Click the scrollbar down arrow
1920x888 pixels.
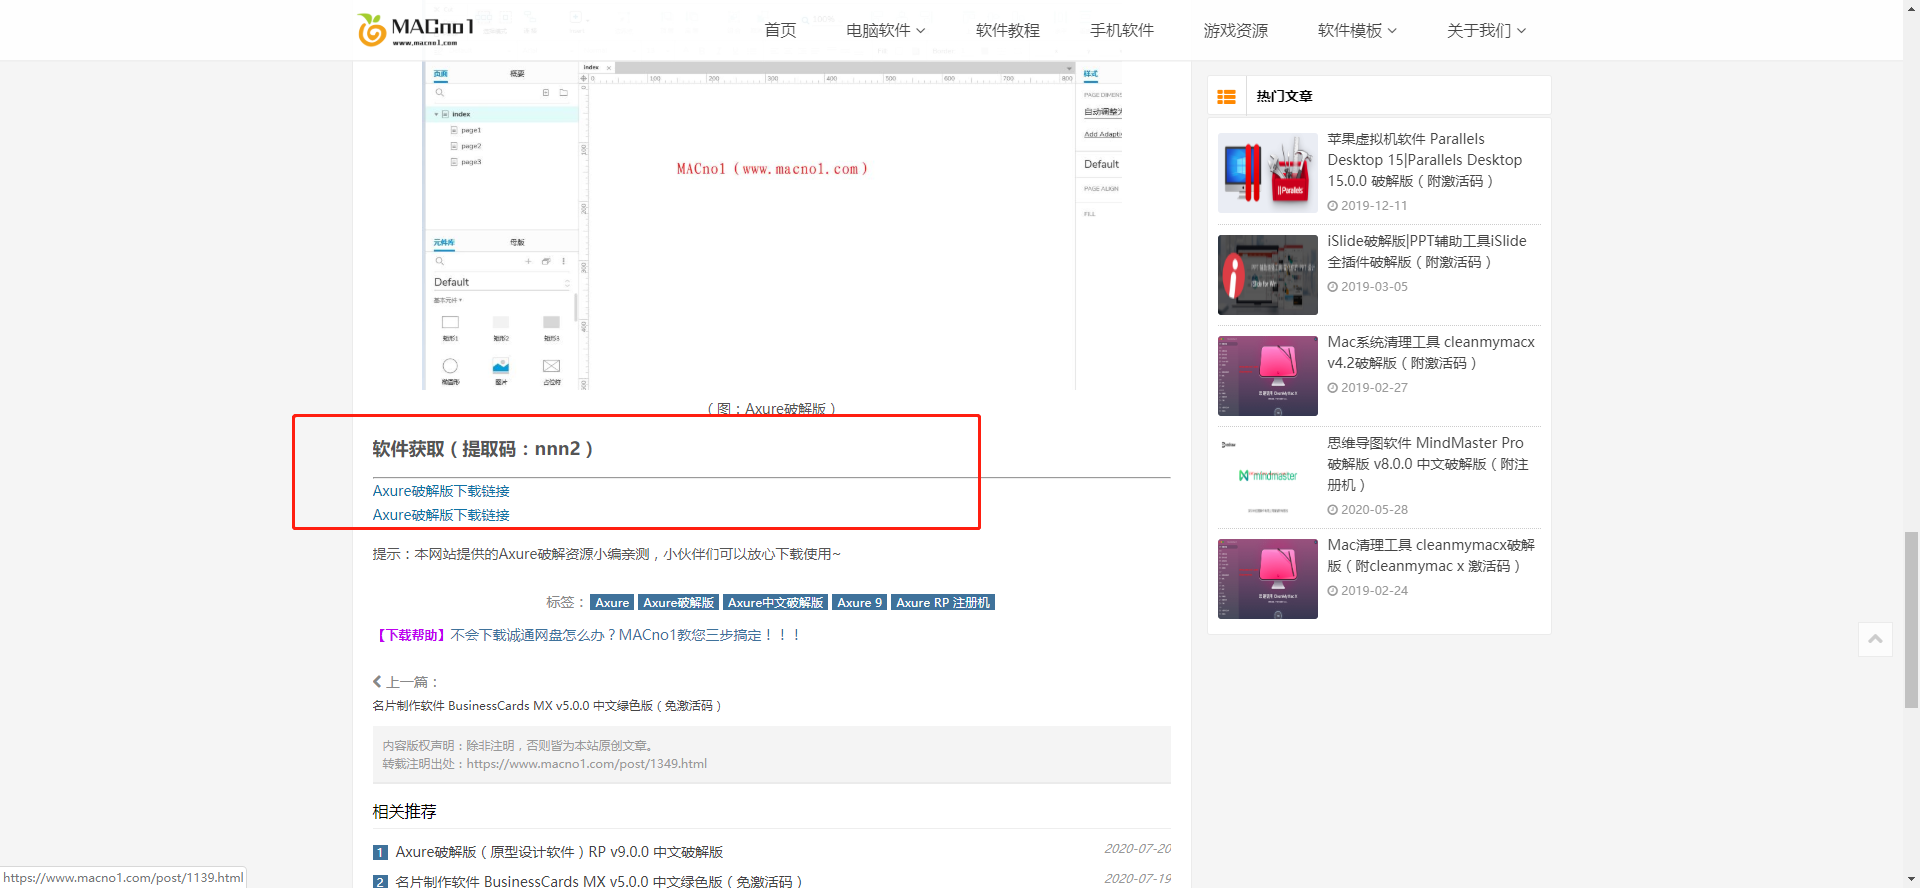click(1911, 879)
